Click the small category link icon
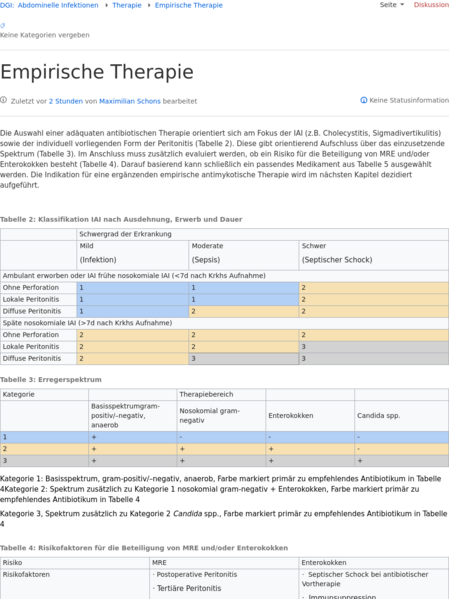The width and height of the screenshot is (449, 599). click(x=2, y=26)
